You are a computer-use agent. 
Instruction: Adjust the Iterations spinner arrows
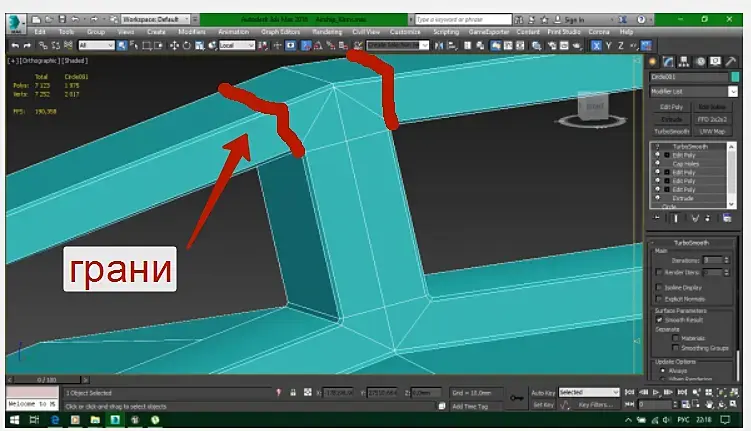727,260
